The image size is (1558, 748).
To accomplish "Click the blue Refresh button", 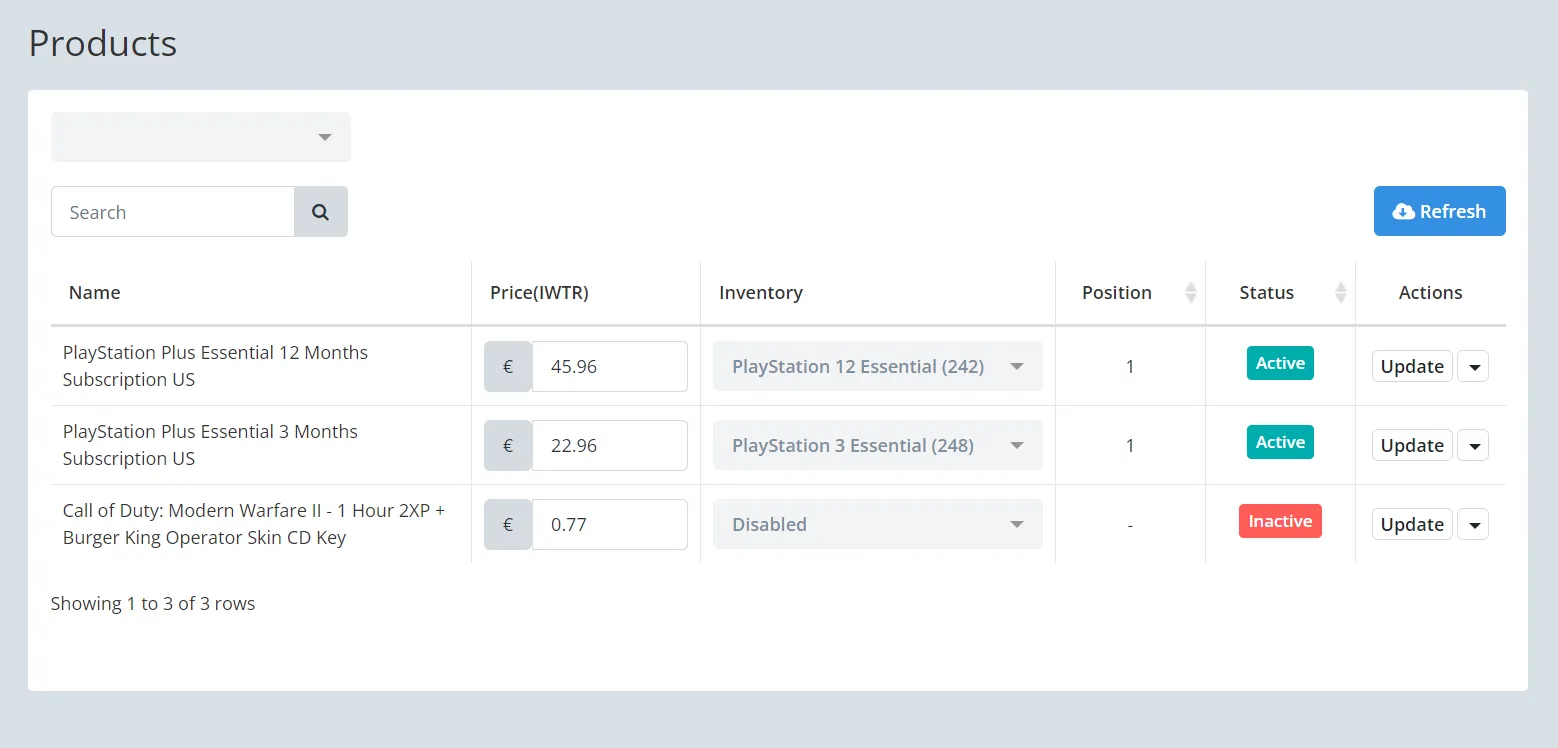I will pyautogui.click(x=1440, y=211).
